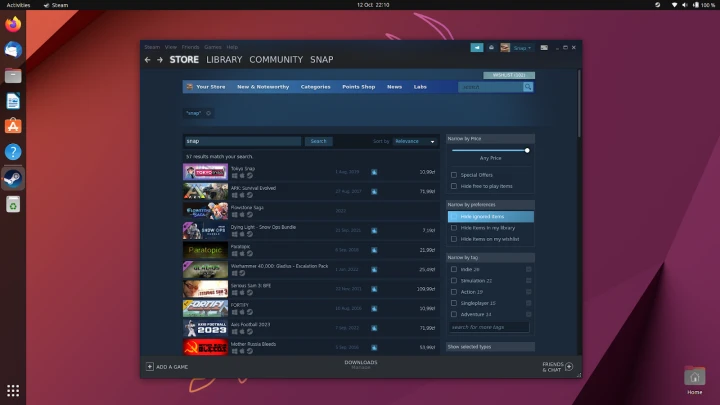Open the Snap account dropdown
720x405 pixels.
point(523,48)
